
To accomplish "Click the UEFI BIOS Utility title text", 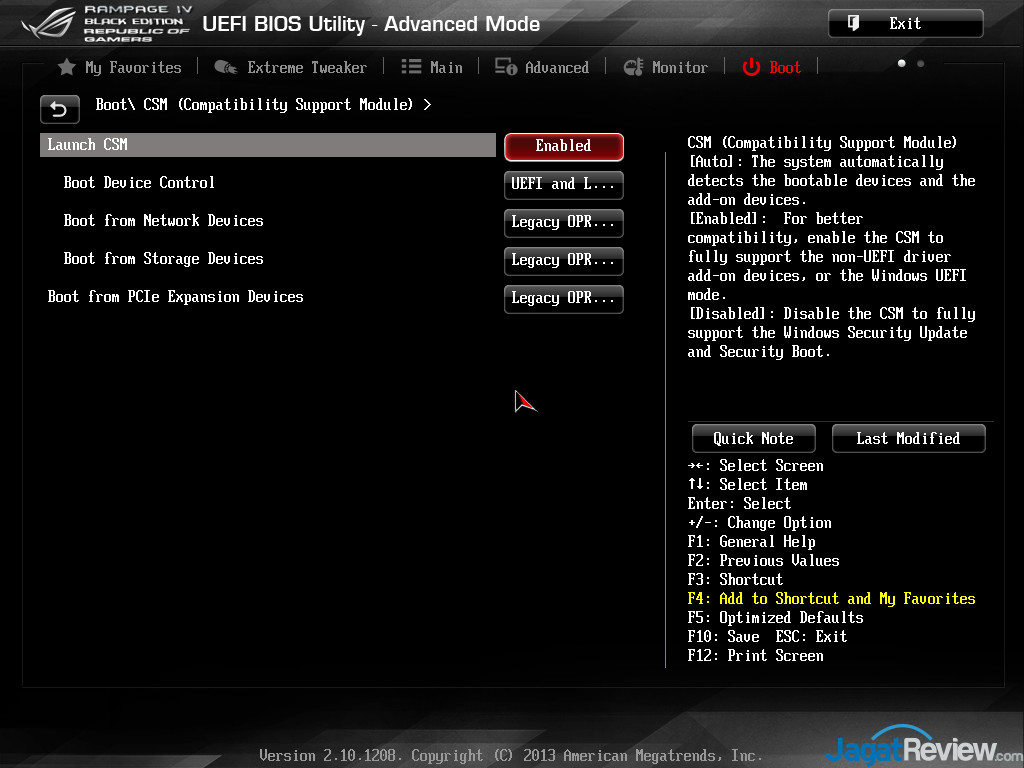I will coord(371,24).
